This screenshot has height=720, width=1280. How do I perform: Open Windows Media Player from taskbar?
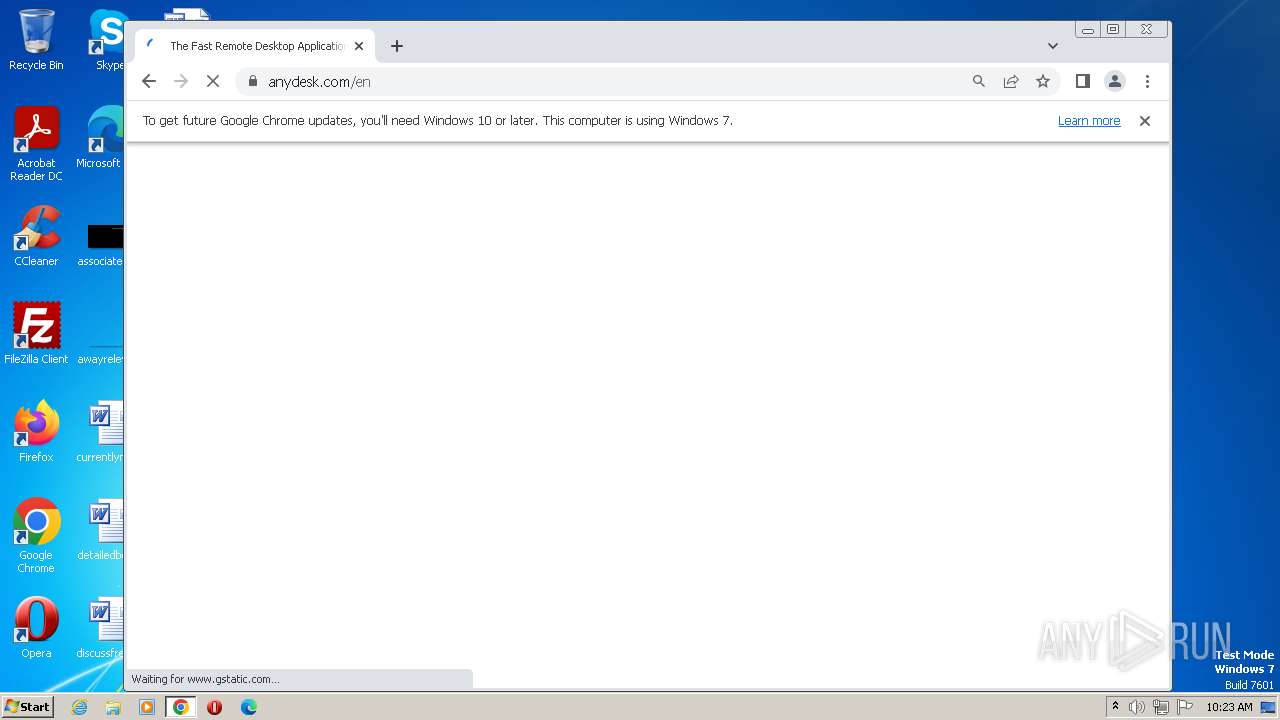tap(147, 707)
